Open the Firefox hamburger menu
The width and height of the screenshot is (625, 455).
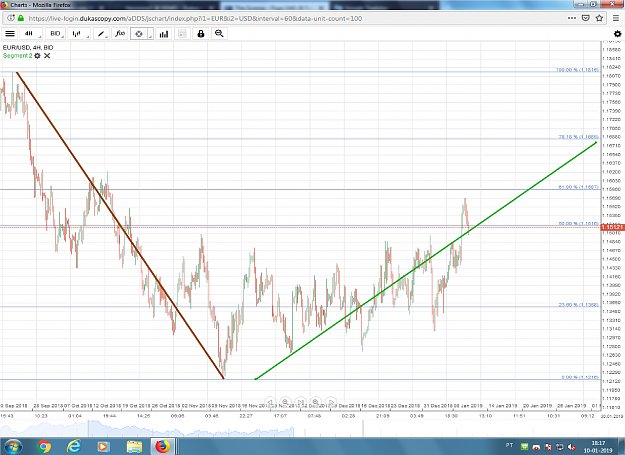click(x=616, y=18)
